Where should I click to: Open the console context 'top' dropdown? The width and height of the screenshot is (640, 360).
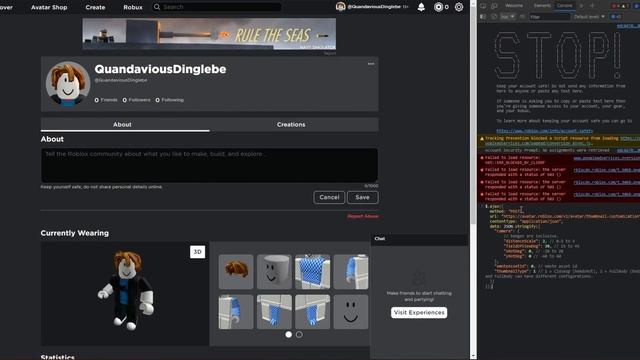coord(508,17)
